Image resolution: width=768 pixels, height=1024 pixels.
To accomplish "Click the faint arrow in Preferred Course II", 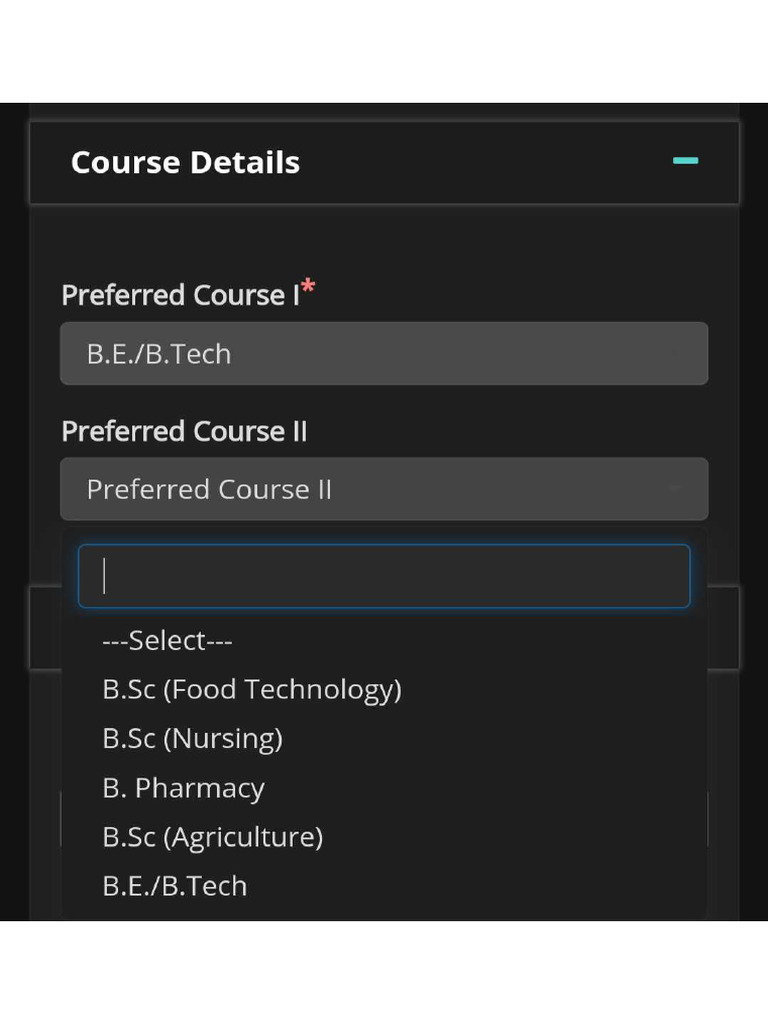I will pyautogui.click(x=675, y=489).
